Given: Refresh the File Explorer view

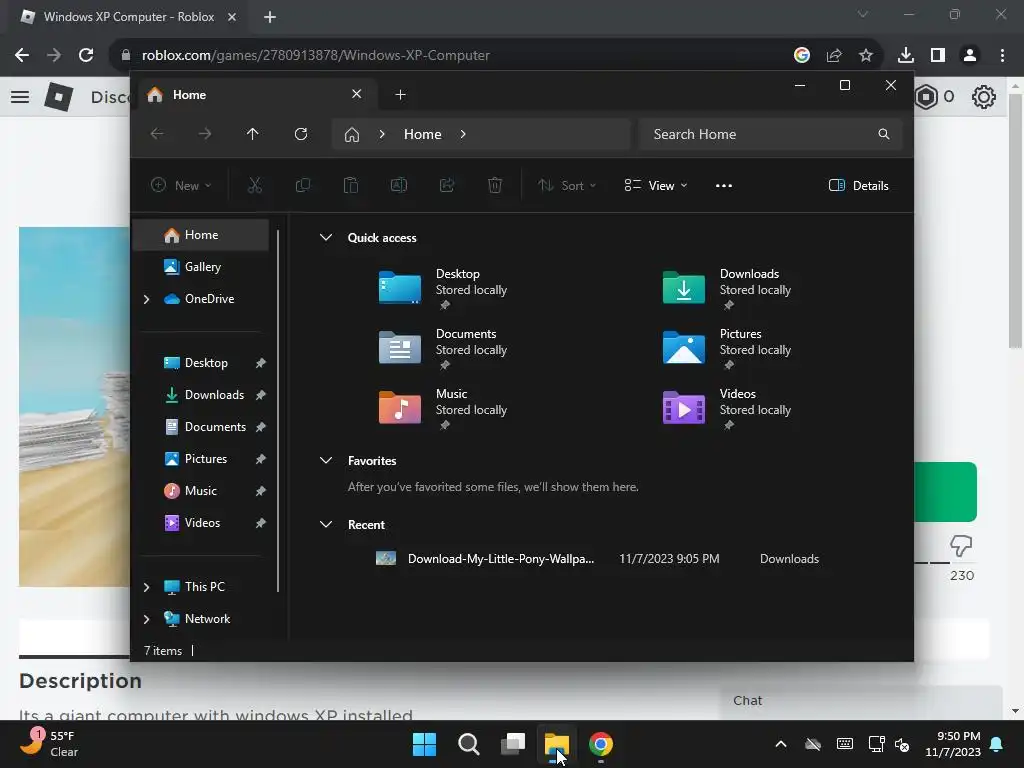Looking at the screenshot, I should pos(301,134).
